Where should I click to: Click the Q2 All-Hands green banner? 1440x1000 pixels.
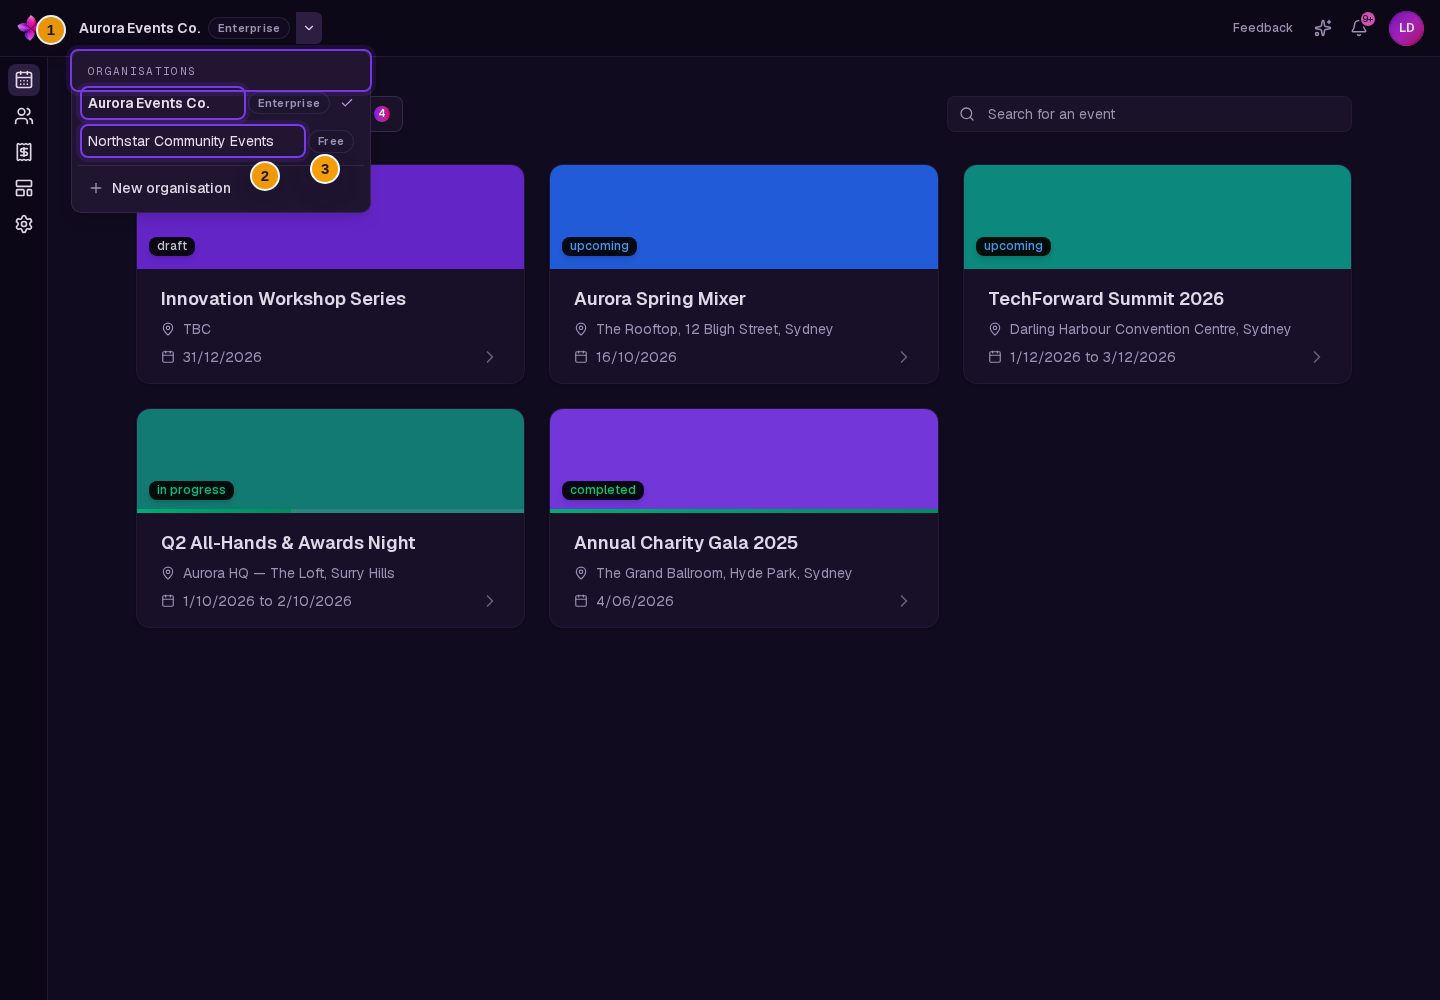point(330,460)
